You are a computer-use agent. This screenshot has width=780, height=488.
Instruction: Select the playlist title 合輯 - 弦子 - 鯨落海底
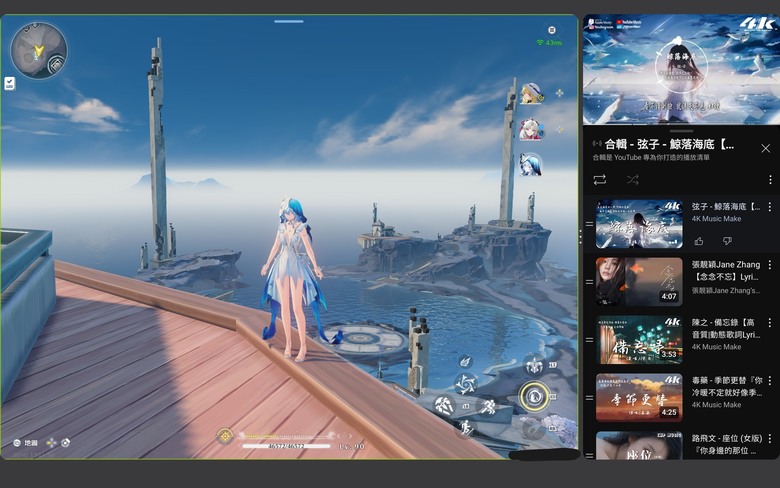click(x=669, y=145)
